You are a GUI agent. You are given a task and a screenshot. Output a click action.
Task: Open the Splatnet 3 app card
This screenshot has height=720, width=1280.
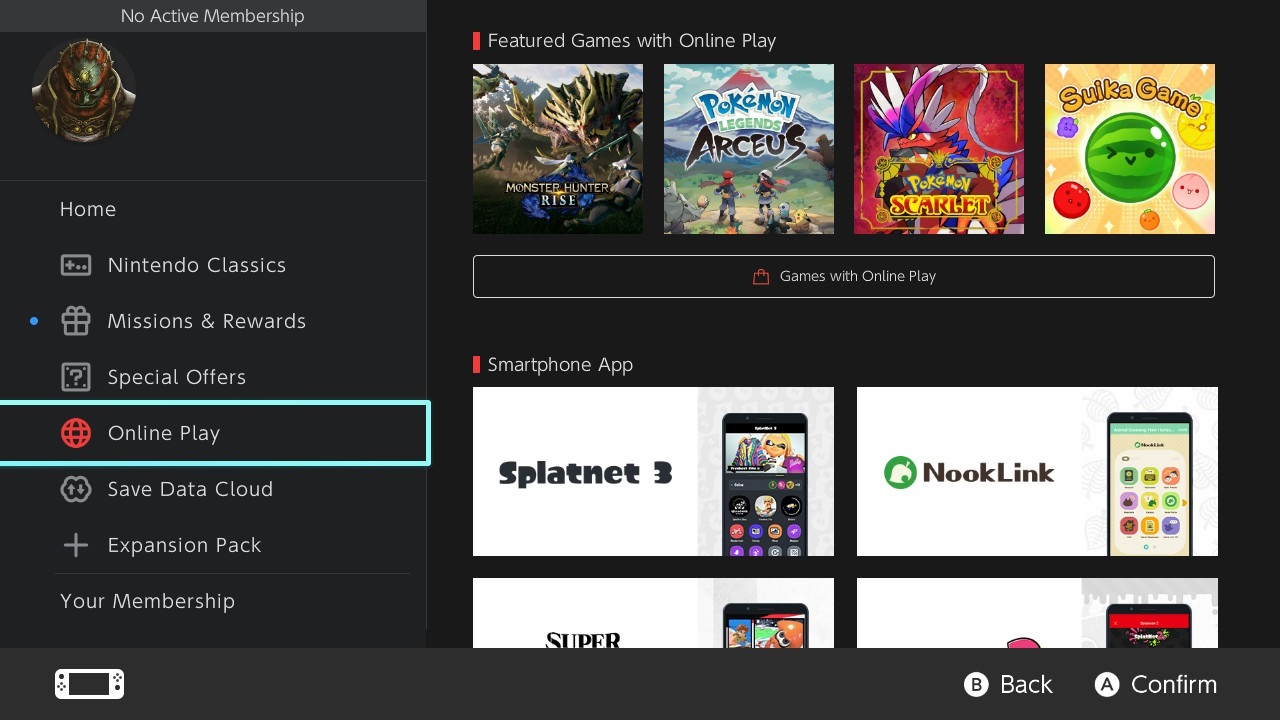(x=653, y=471)
